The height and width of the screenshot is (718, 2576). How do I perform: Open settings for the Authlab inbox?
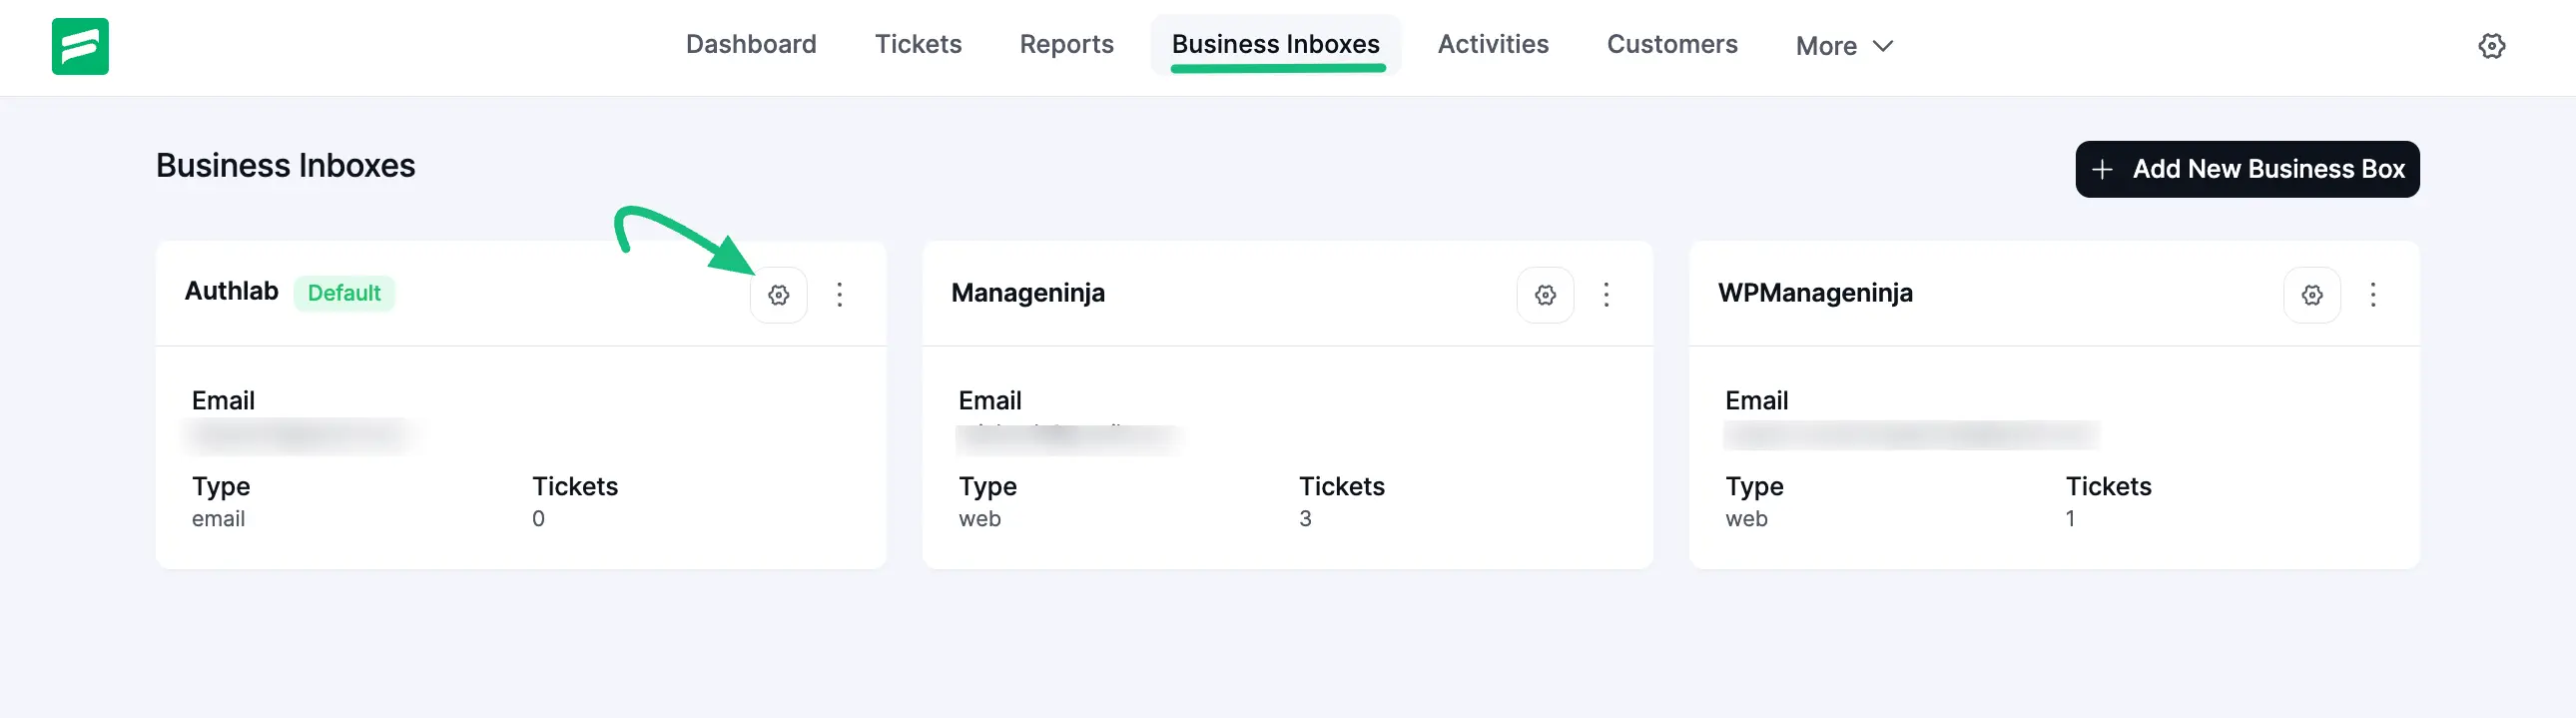pos(778,294)
